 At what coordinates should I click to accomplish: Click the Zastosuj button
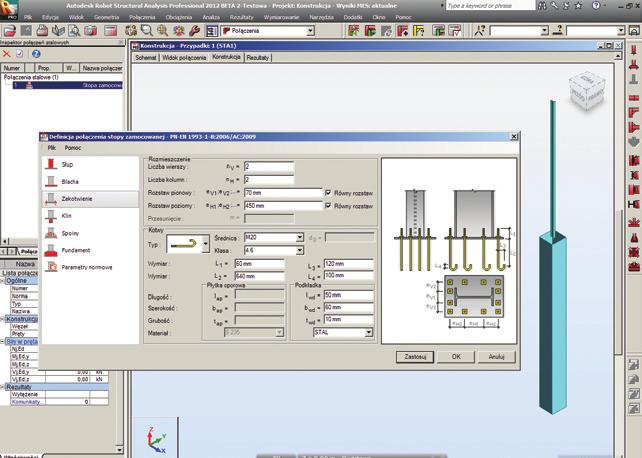[x=415, y=357]
